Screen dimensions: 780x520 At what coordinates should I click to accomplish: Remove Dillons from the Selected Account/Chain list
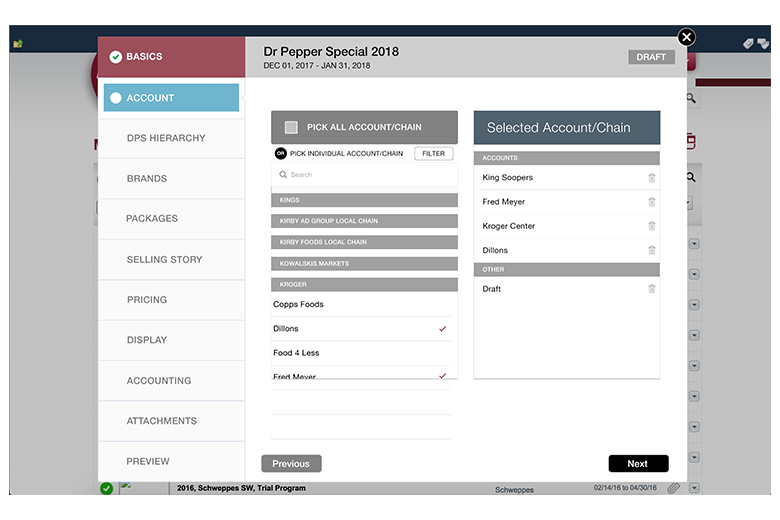click(652, 250)
